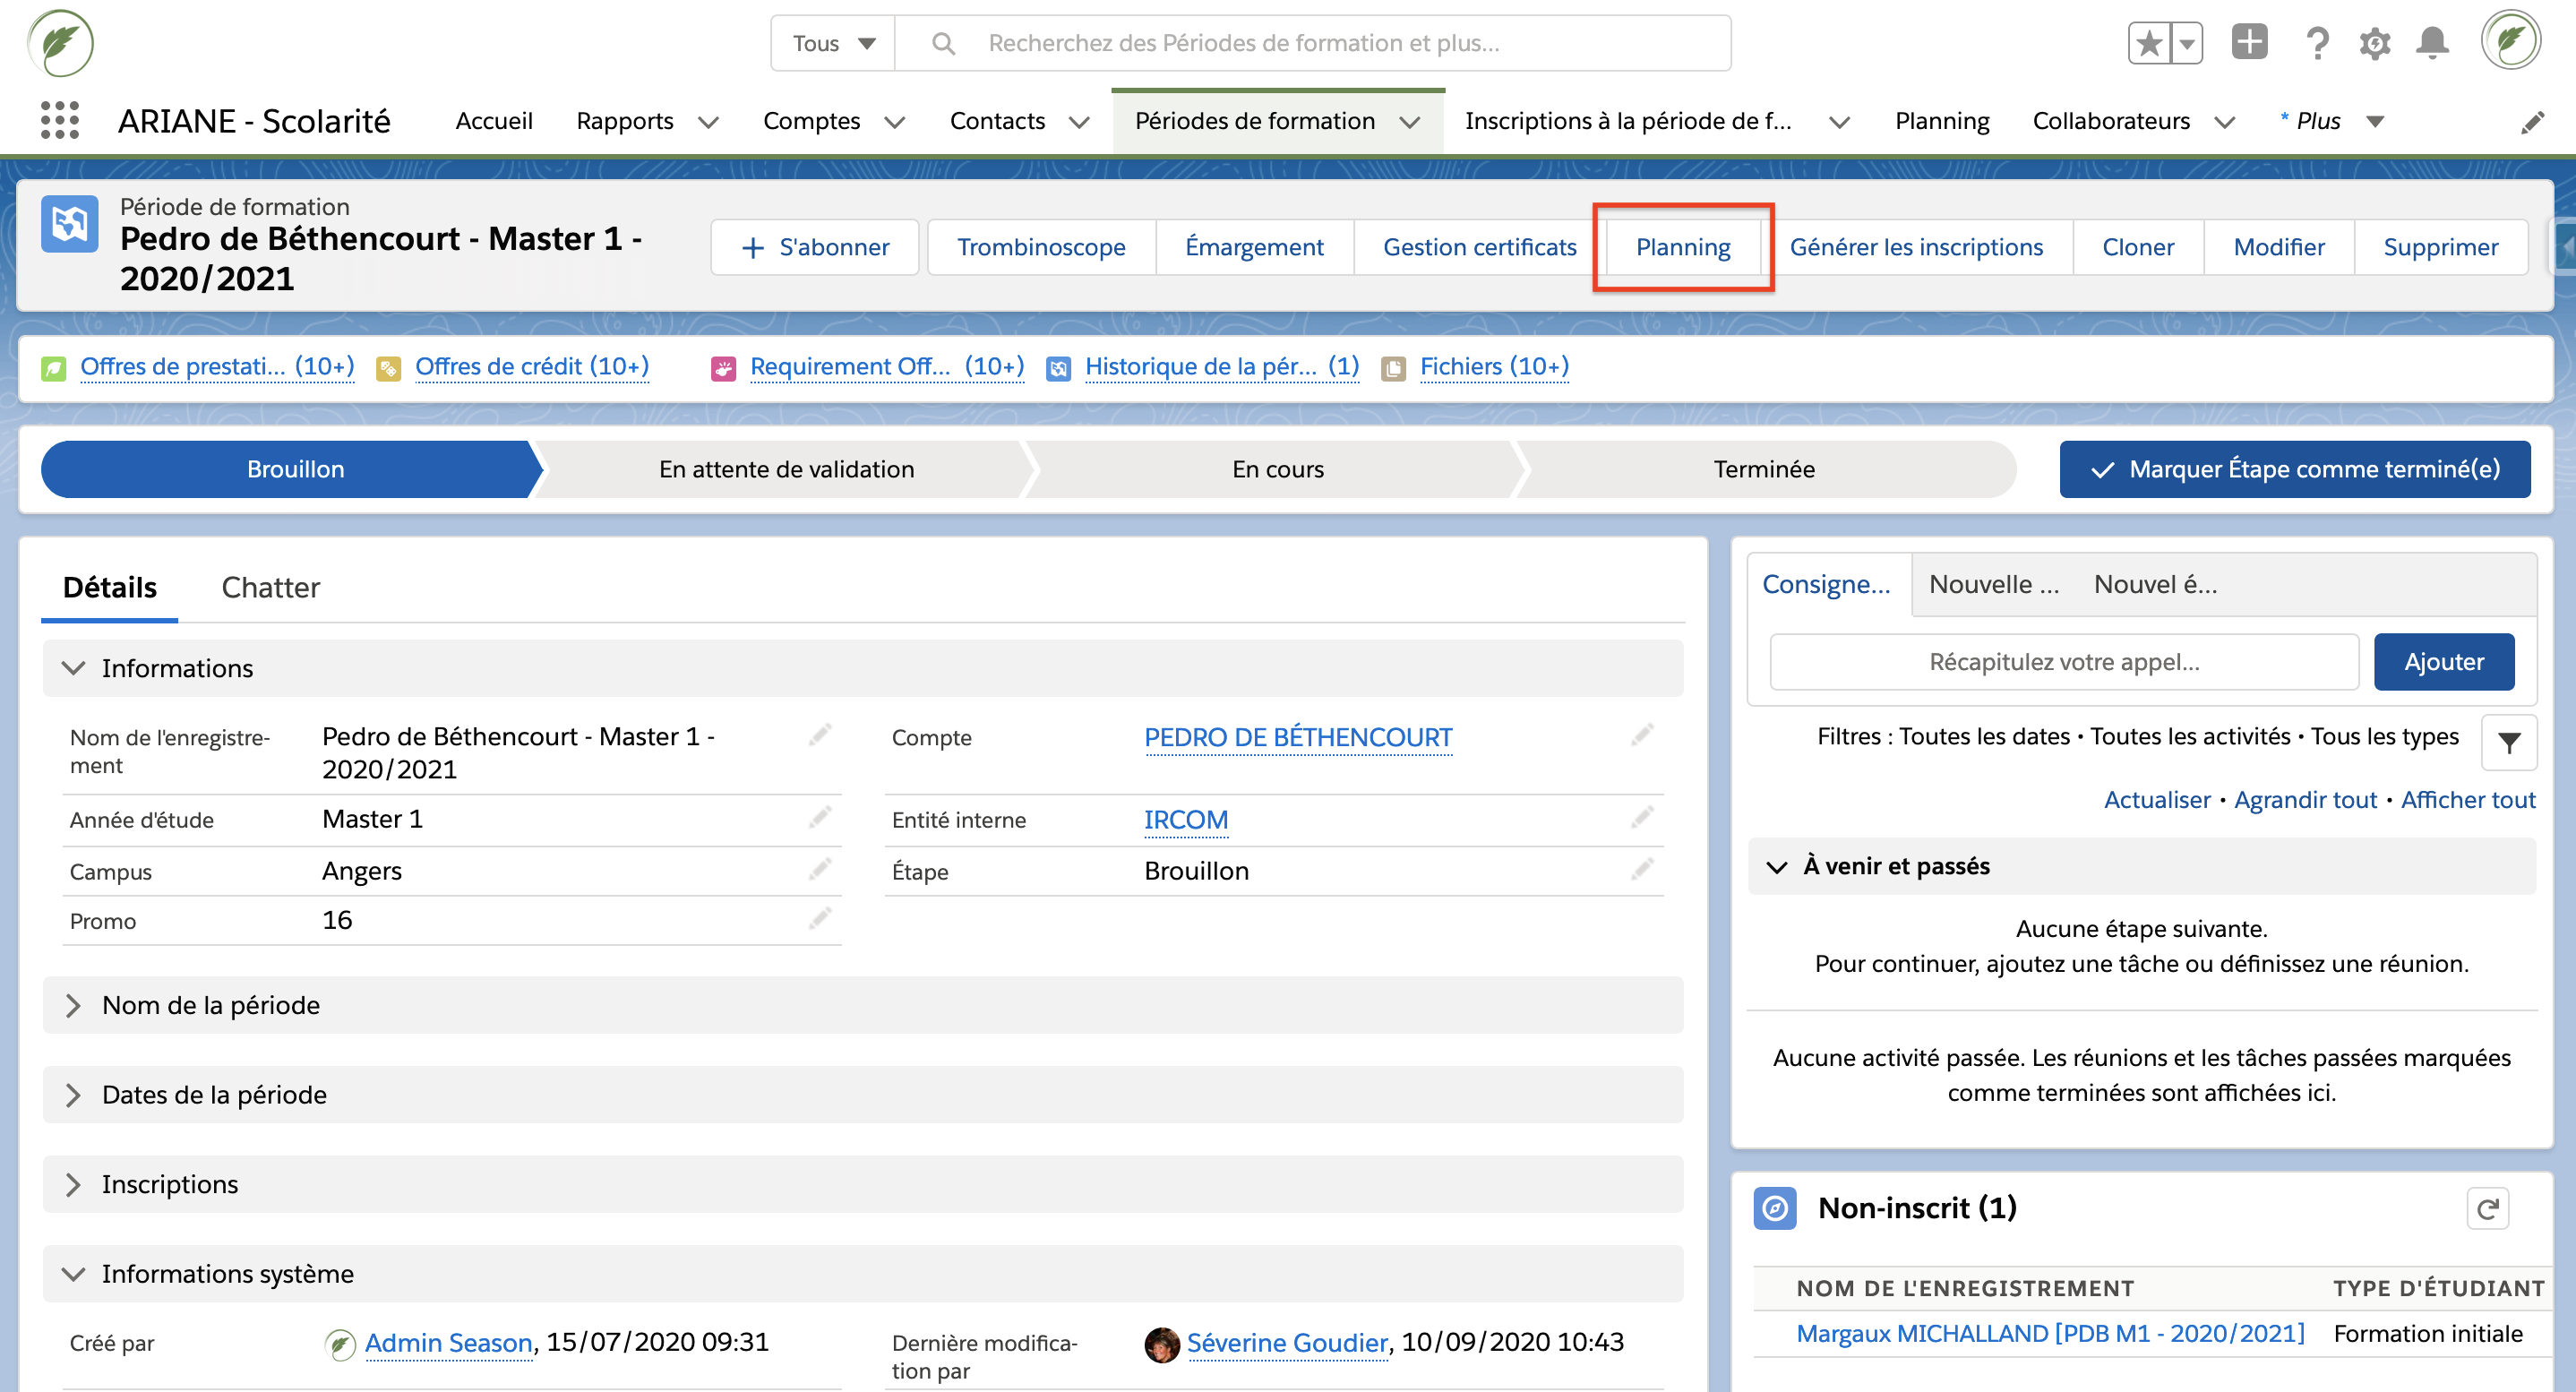Open the App Launcher grid icon
This screenshot has width=2576, height=1392.
pyautogui.click(x=60, y=121)
